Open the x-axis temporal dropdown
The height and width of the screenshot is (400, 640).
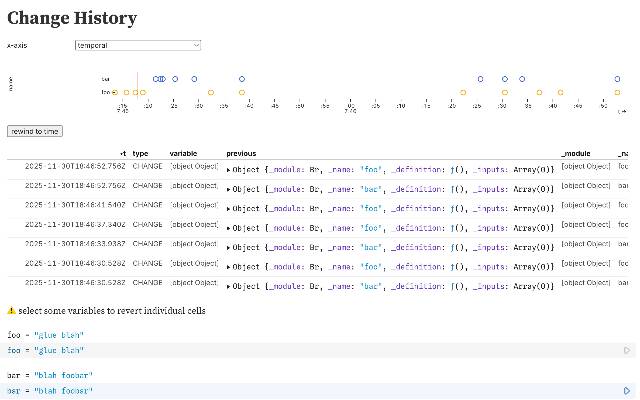click(x=138, y=45)
